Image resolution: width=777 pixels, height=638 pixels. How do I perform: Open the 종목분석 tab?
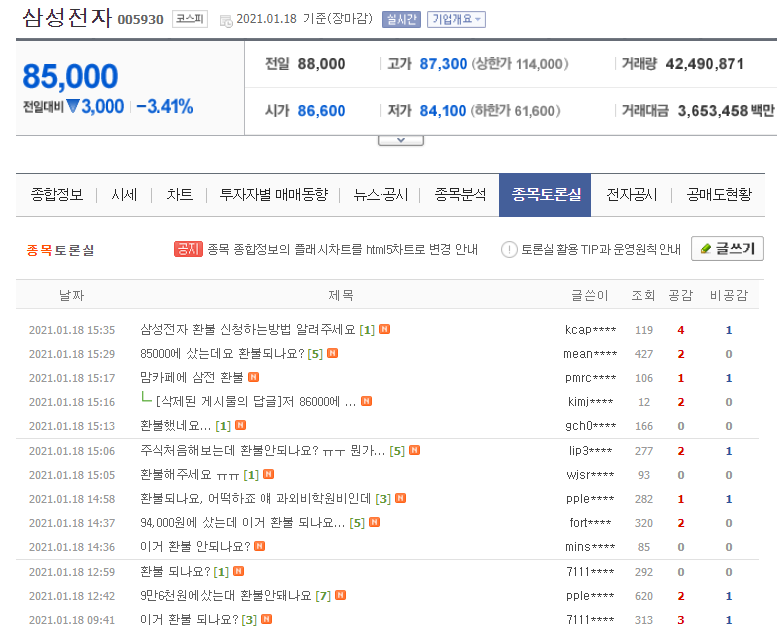pyautogui.click(x=460, y=194)
